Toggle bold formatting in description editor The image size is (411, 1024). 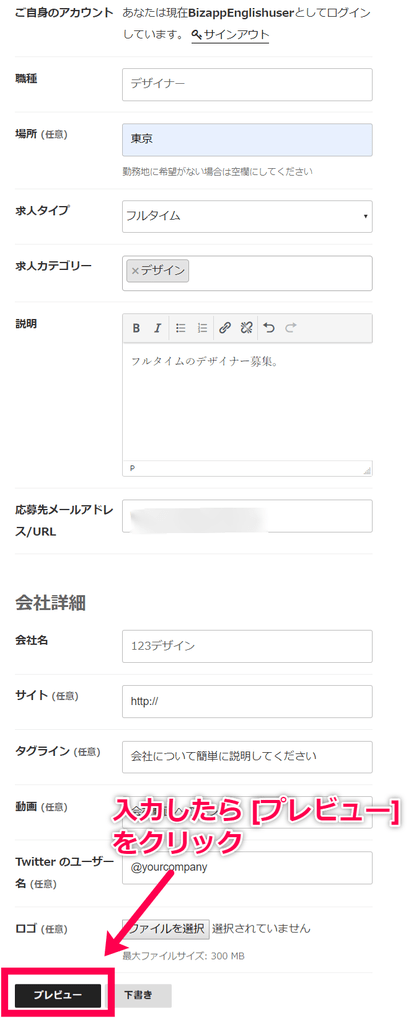[x=137, y=328]
